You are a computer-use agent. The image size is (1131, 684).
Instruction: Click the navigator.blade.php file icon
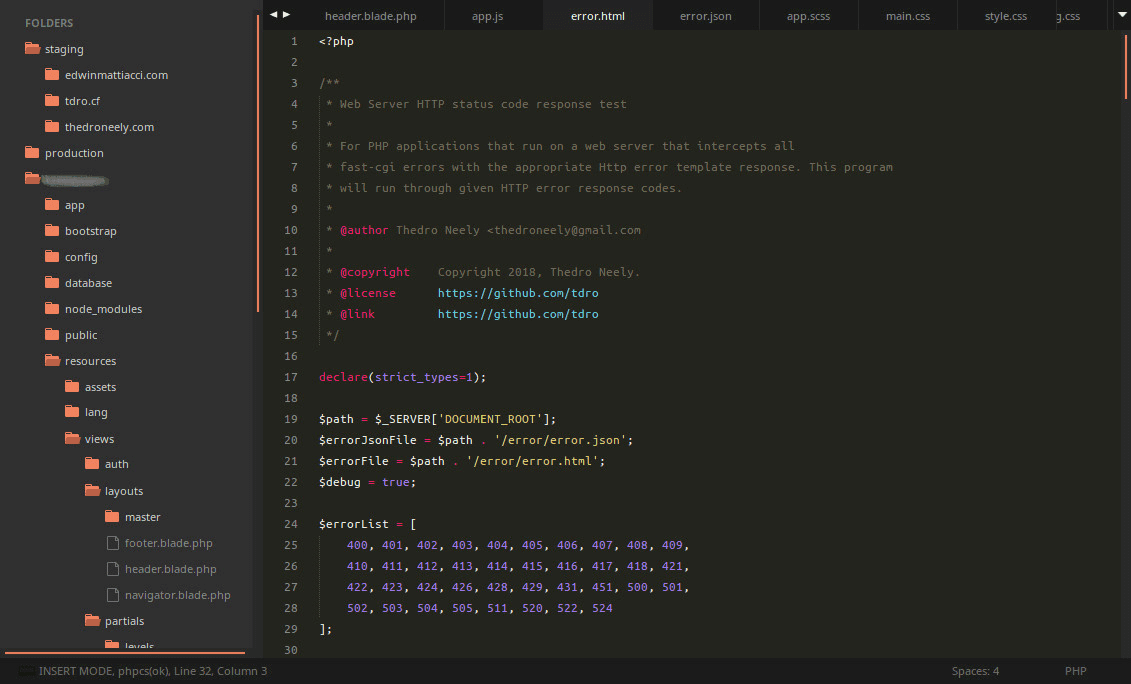113,595
